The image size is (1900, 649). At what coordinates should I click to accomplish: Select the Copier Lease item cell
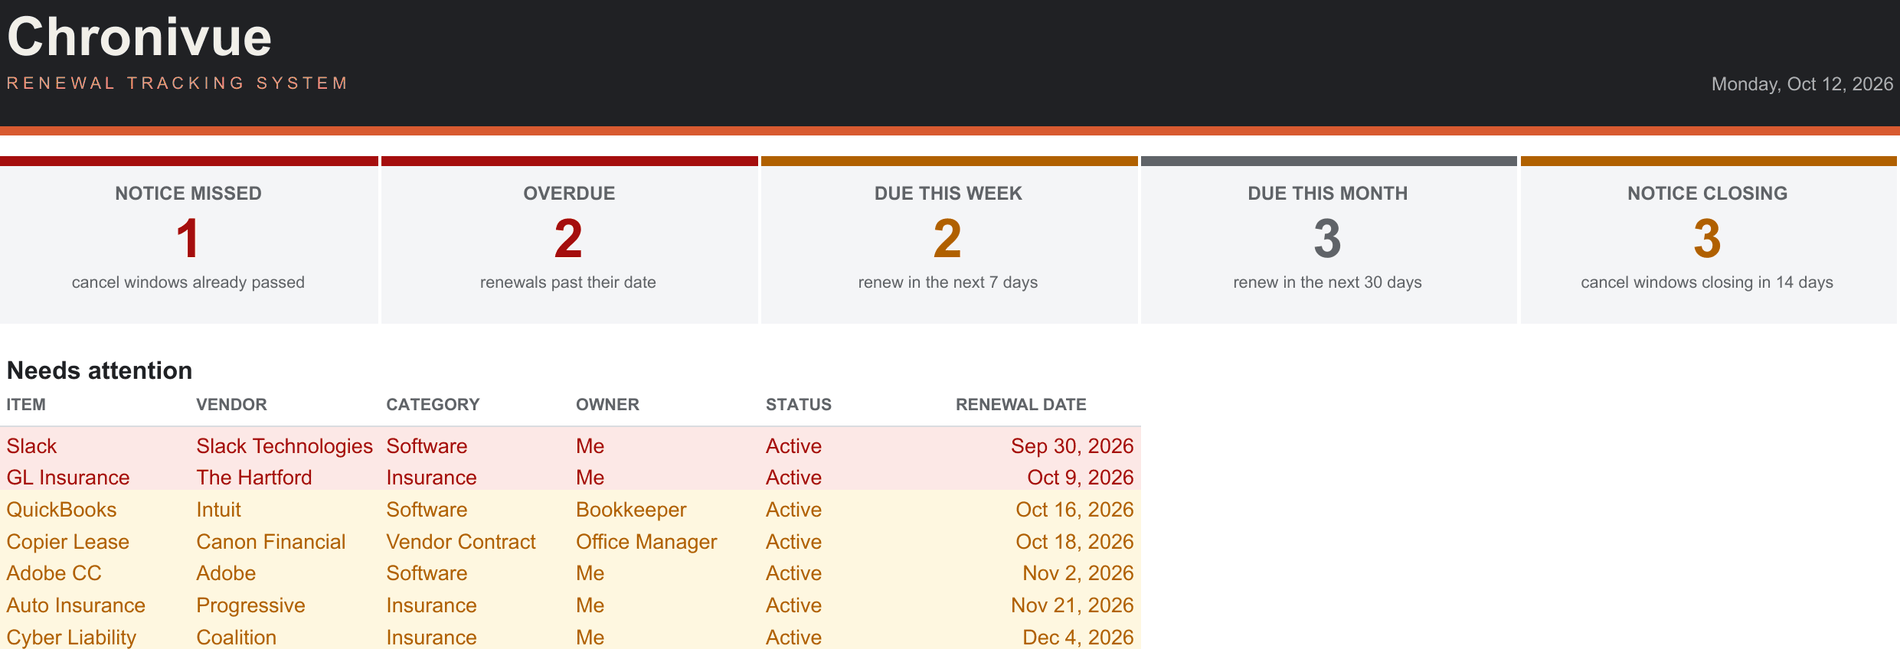tap(68, 542)
